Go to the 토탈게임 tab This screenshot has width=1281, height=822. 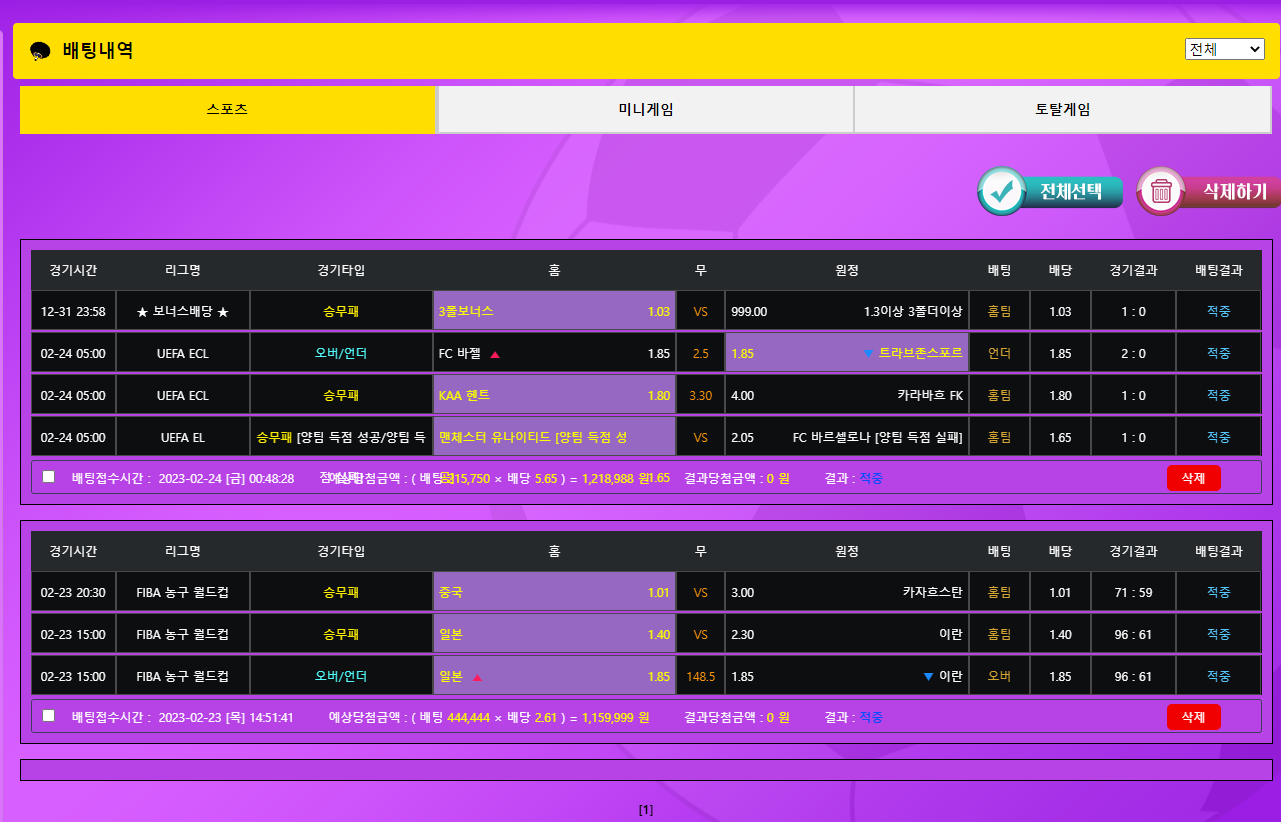pos(1062,110)
